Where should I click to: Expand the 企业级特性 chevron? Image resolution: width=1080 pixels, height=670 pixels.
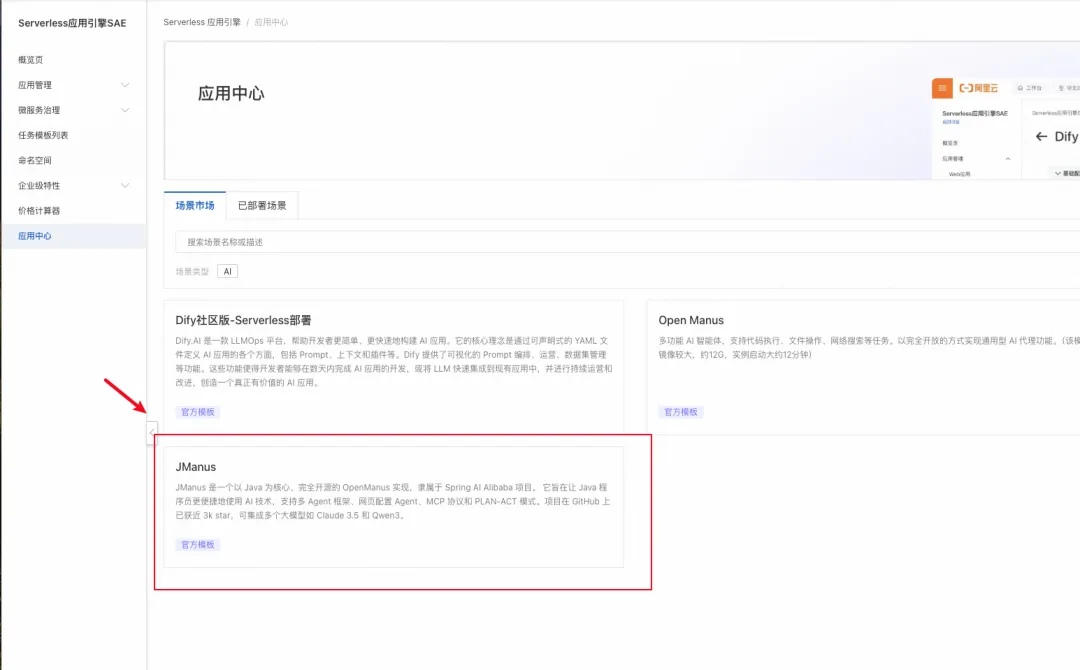pos(125,186)
